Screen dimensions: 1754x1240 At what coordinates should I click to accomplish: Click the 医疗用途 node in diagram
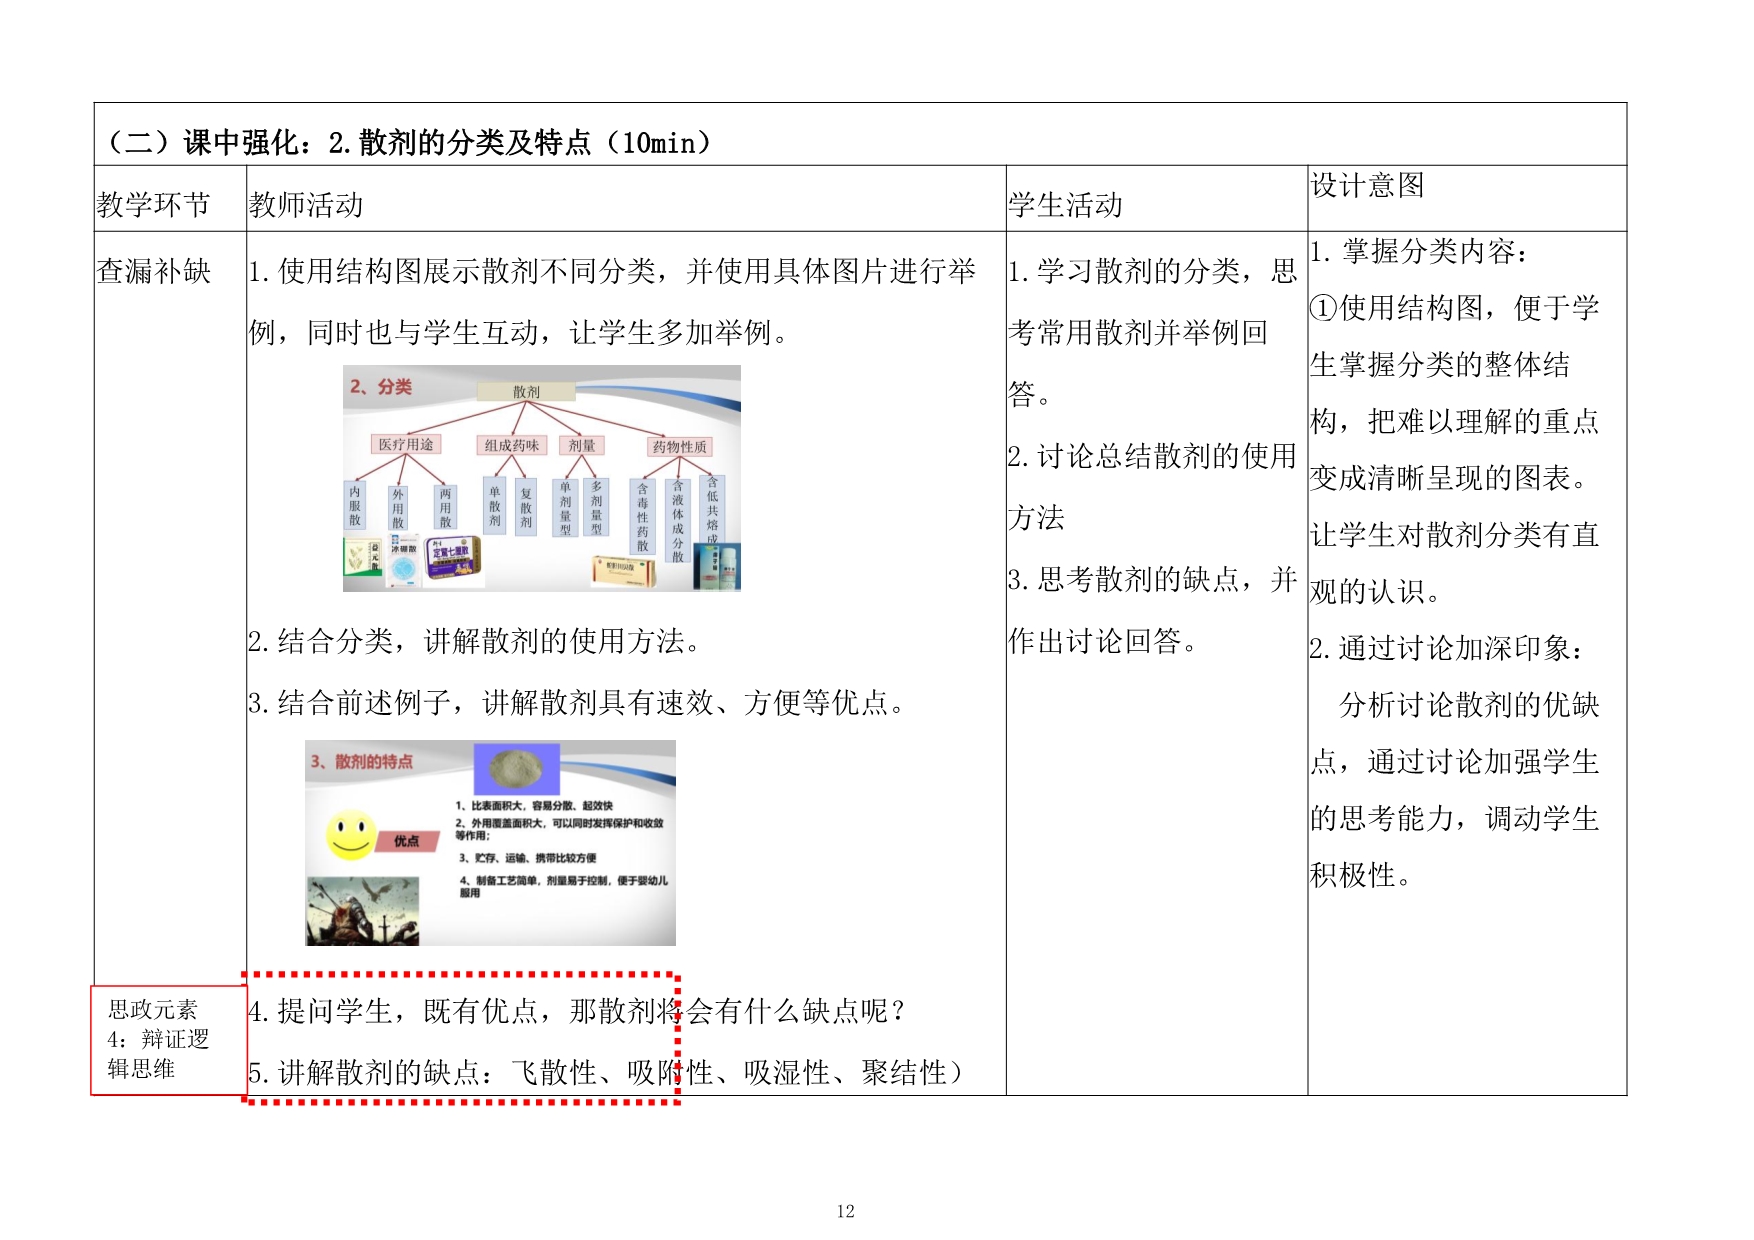(x=406, y=444)
